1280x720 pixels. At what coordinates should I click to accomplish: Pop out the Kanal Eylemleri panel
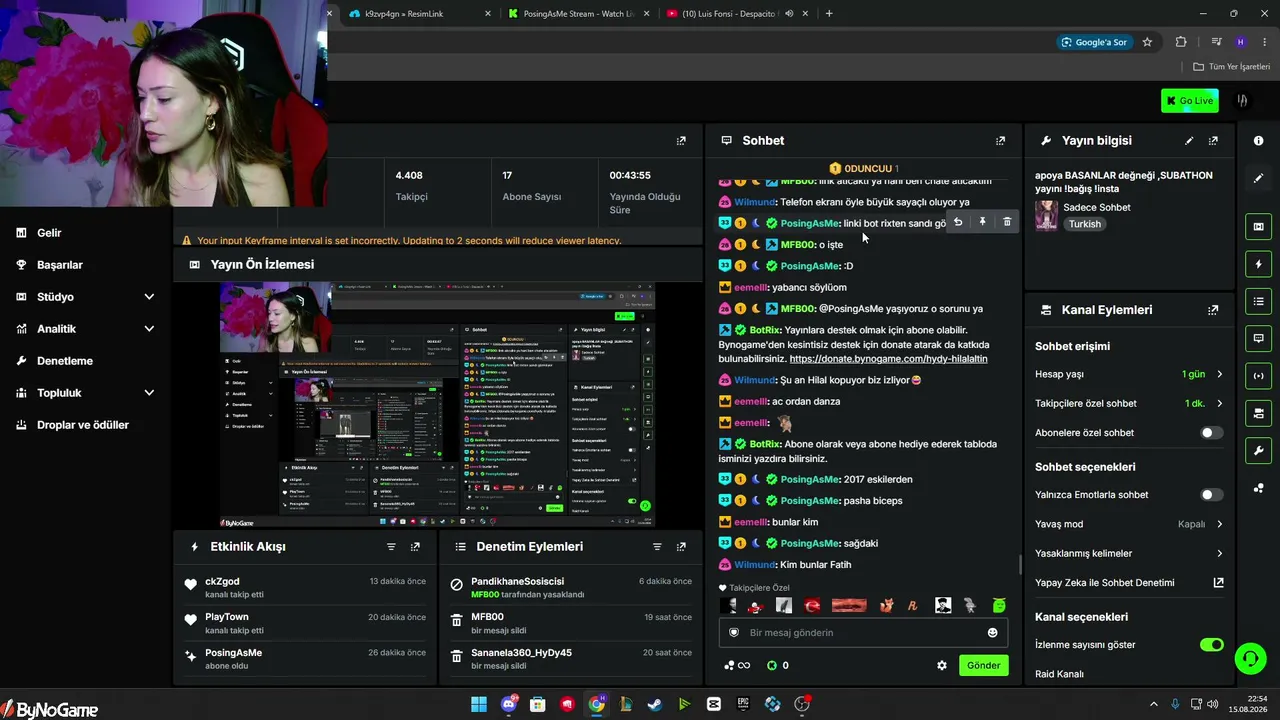point(1213,310)
